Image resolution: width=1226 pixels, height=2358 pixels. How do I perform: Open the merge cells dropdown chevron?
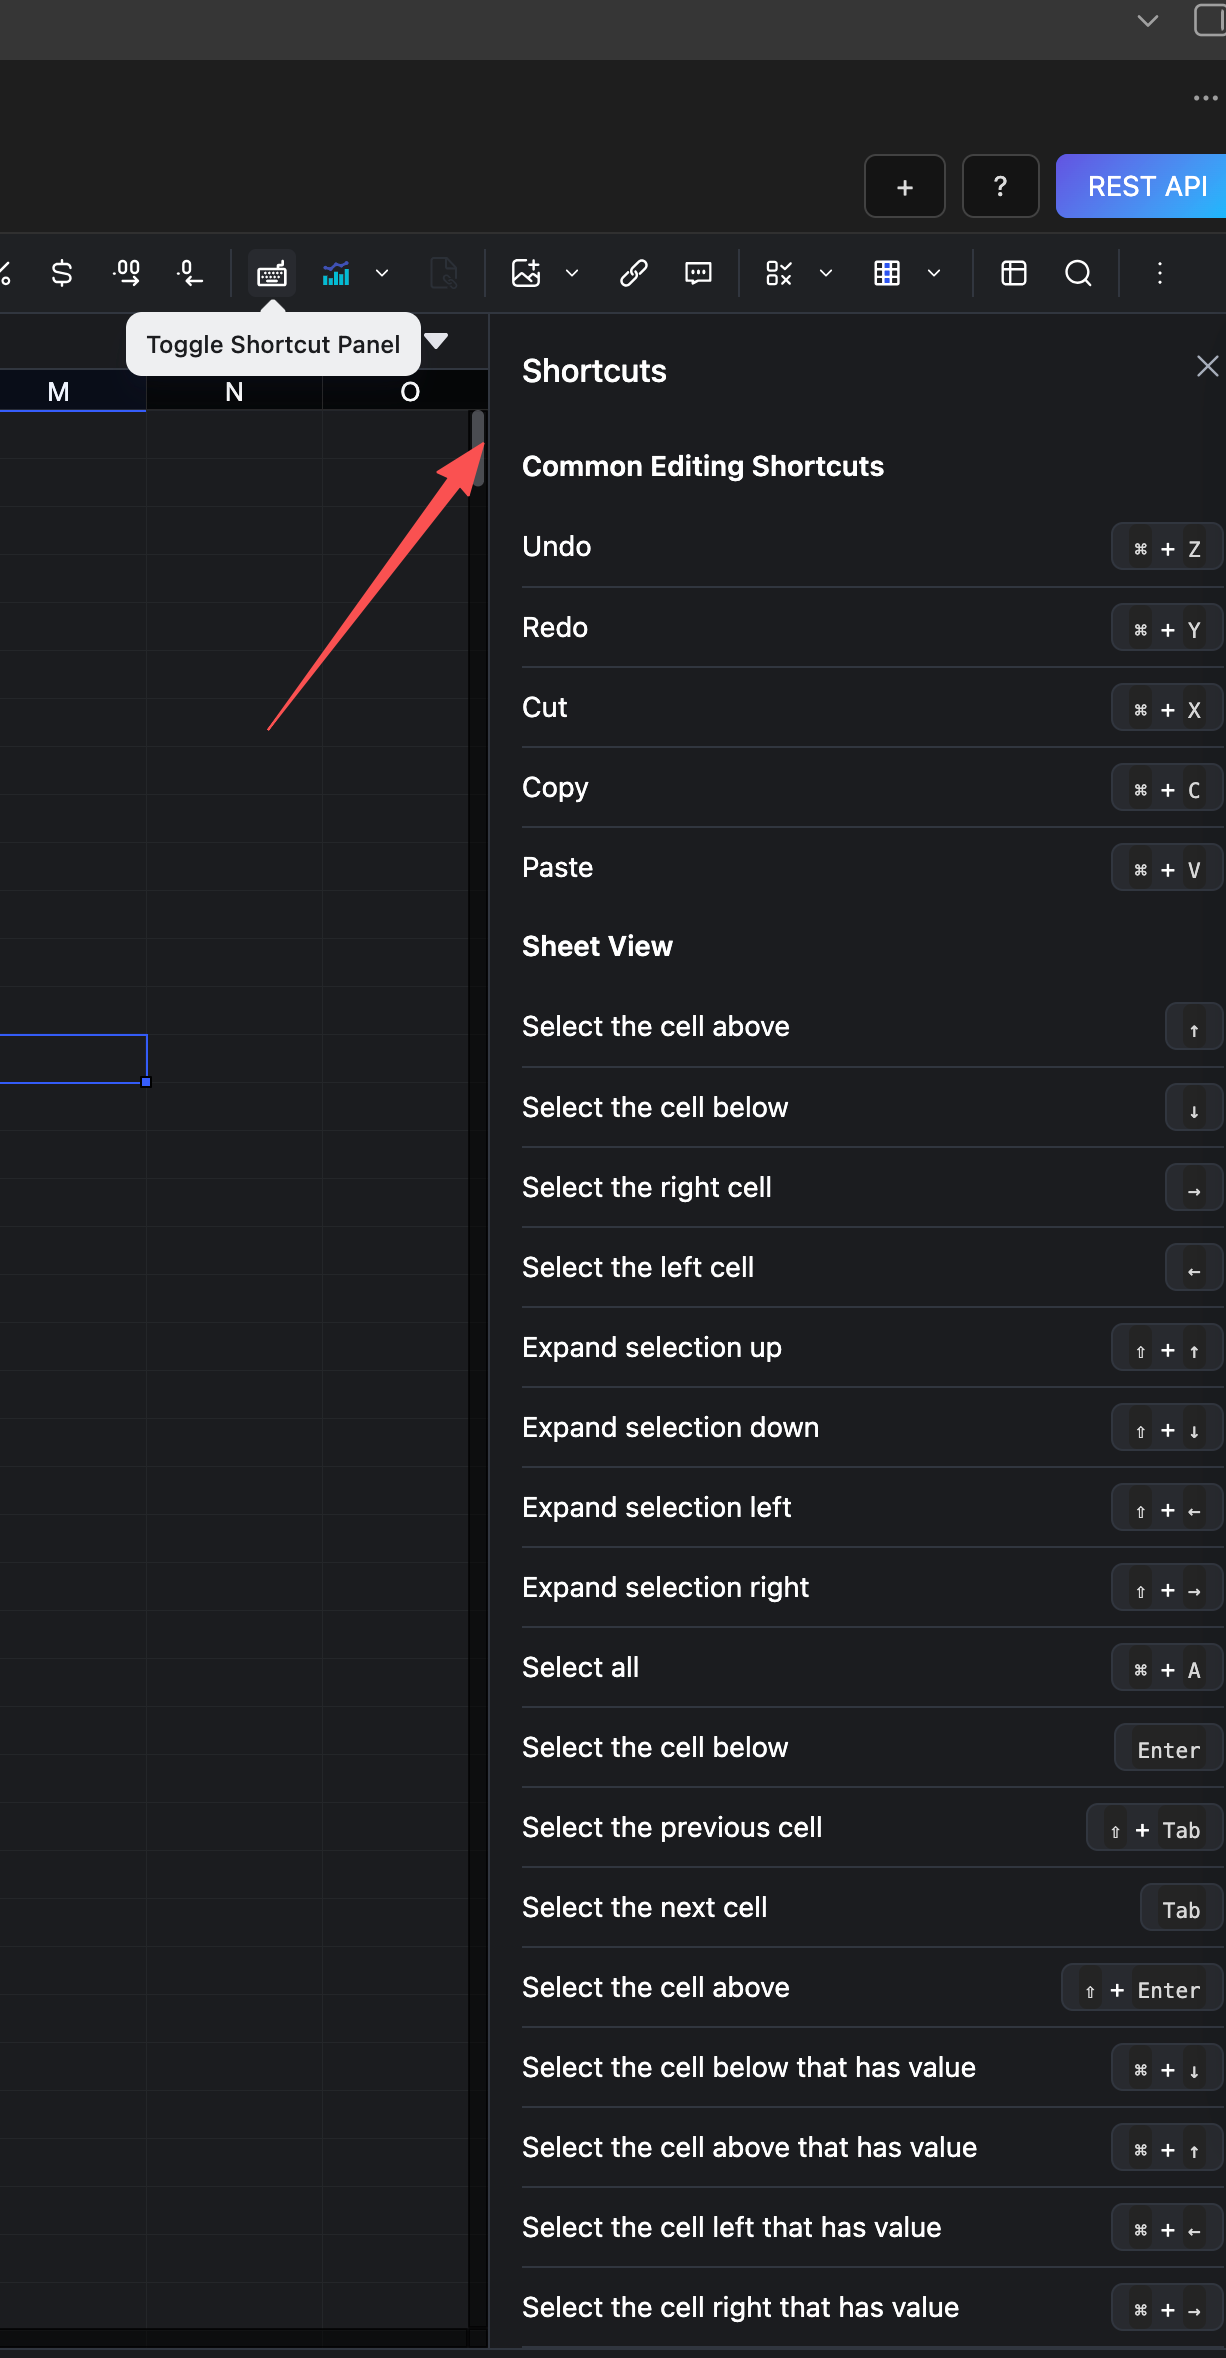(x=934, y=273)
